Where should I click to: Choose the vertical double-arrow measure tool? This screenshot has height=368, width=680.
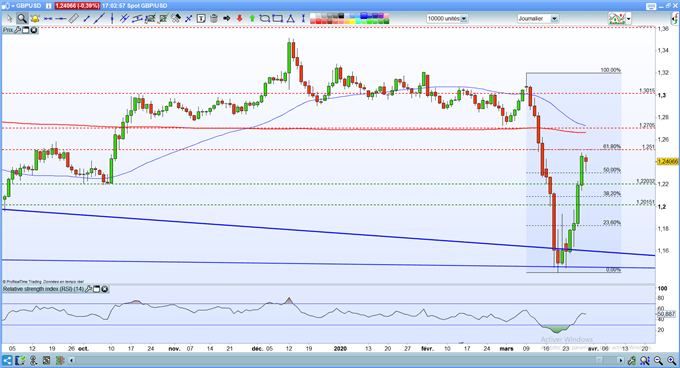coord(303,19)
